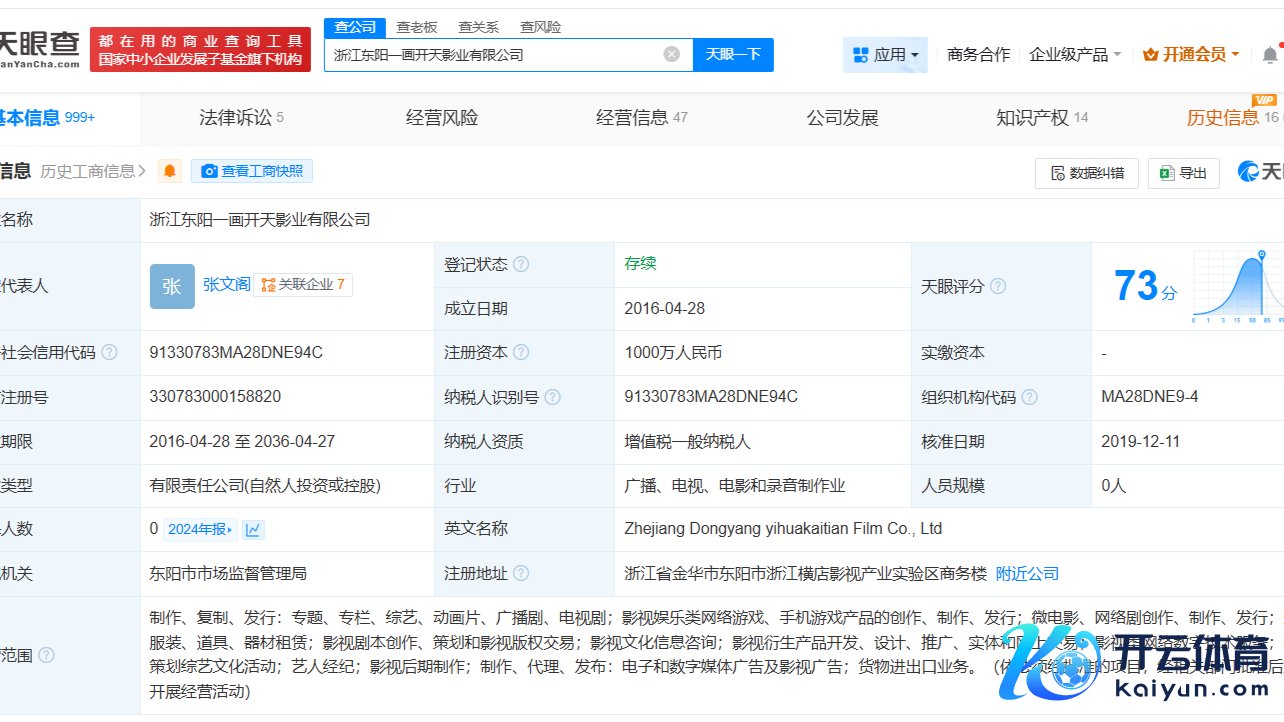Click the help icon next to 天眼评分
Image resolution: width=1284 pixels, height=722 pixels.
click(x=997, y=287)
